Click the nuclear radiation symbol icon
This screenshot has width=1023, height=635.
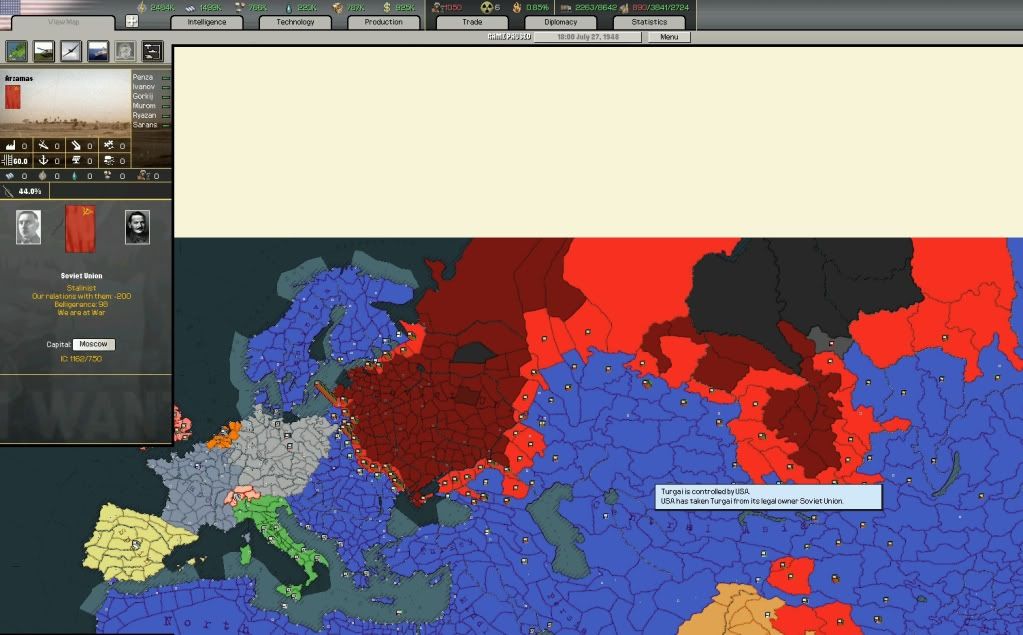[486, 7]
